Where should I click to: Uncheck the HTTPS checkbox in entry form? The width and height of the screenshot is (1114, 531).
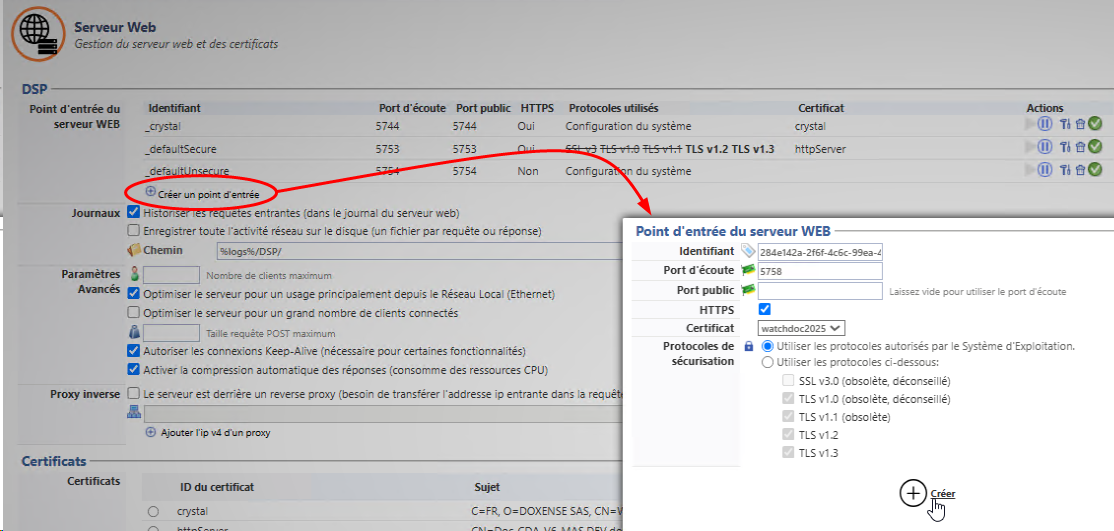coord(765,309)
